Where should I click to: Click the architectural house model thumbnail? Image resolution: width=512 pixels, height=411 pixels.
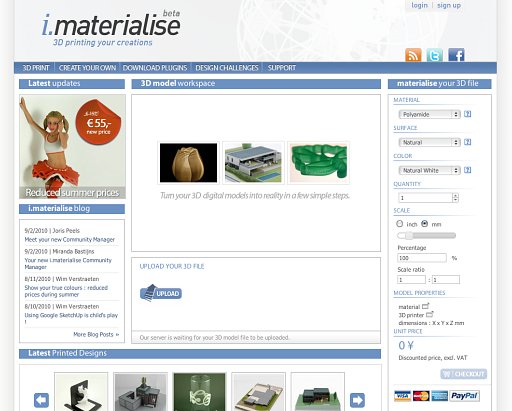pos(253,163)
